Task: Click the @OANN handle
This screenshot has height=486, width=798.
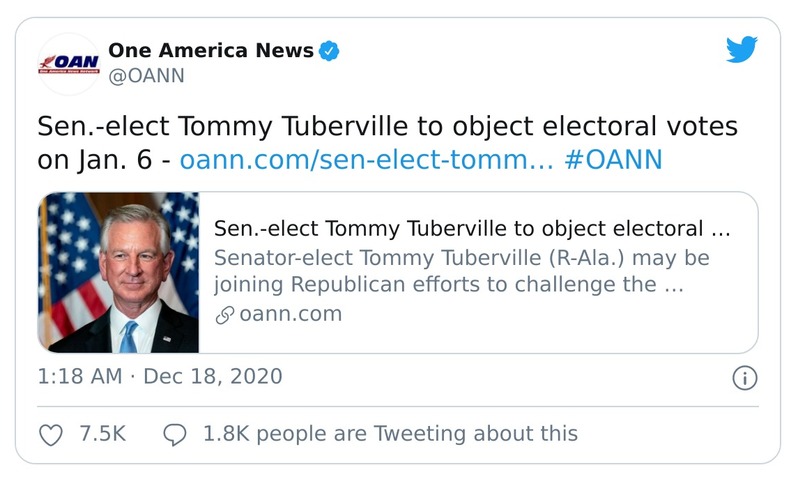Action: (x=146, y=75)
